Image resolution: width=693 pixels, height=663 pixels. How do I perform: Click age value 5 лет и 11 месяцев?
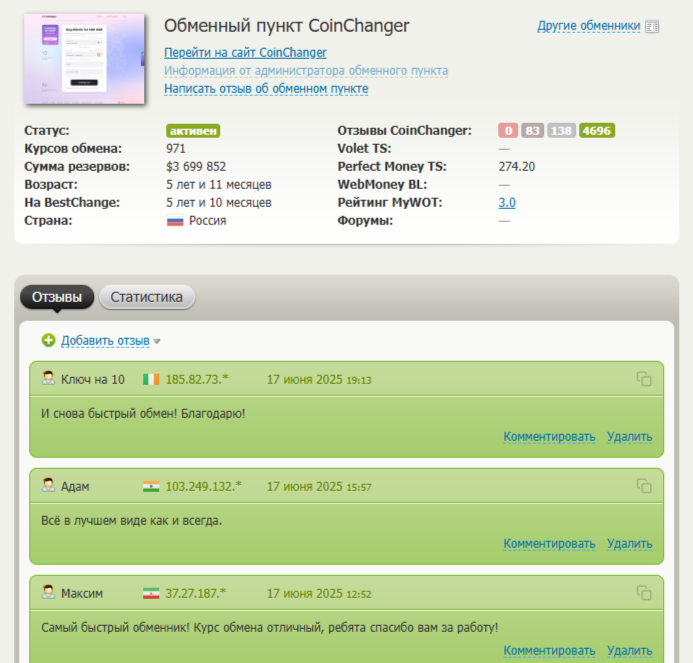click(x=219, y=185)
